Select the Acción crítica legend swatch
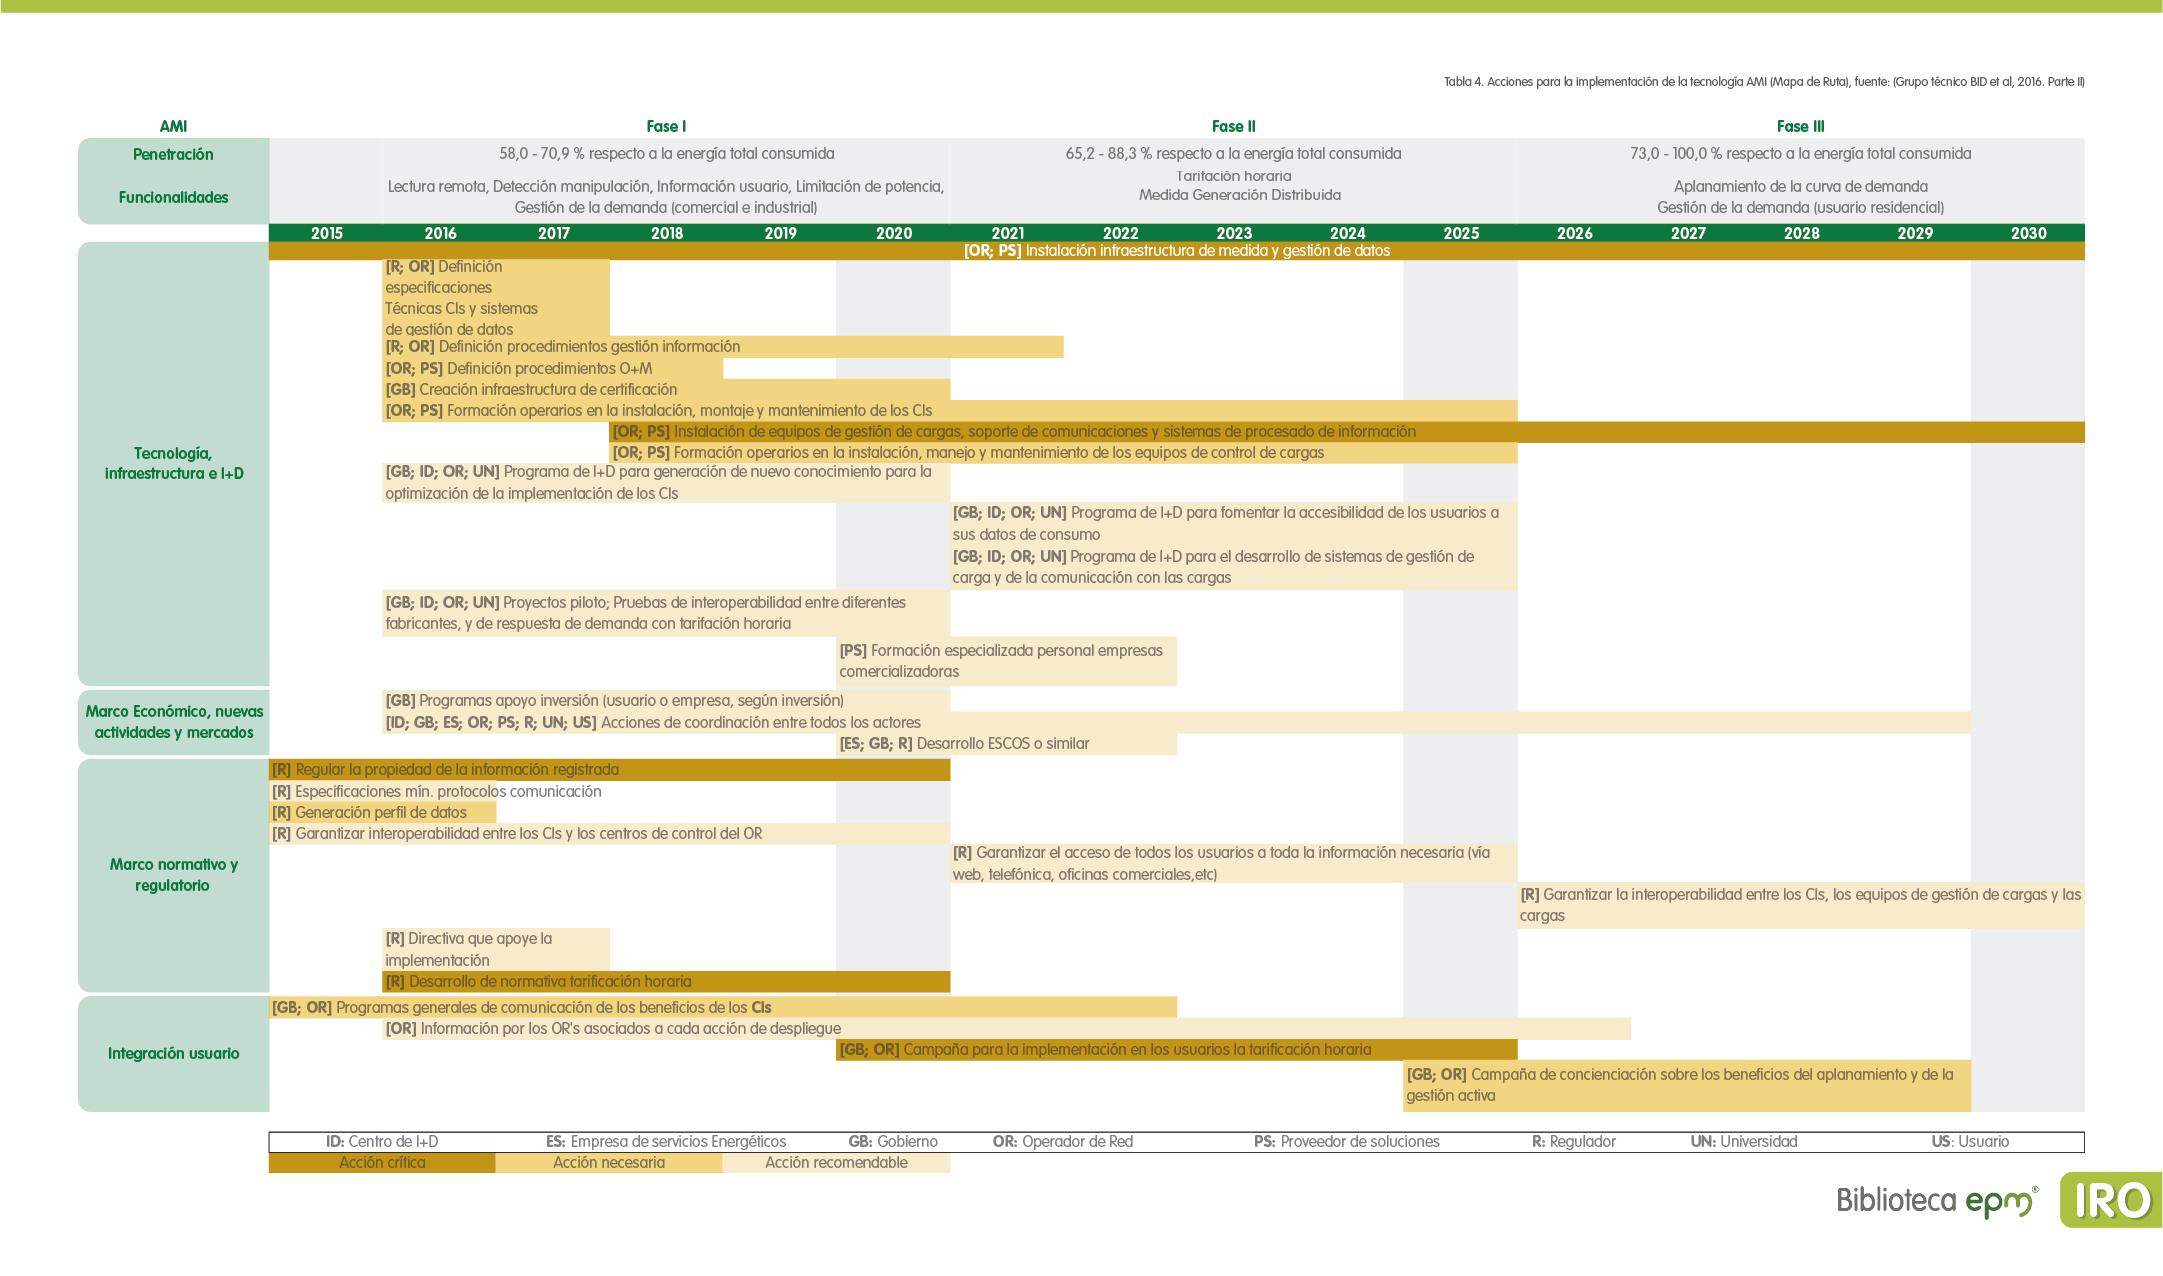This screenshot has width=2163, height=1276. click(x=382, y=1163)
